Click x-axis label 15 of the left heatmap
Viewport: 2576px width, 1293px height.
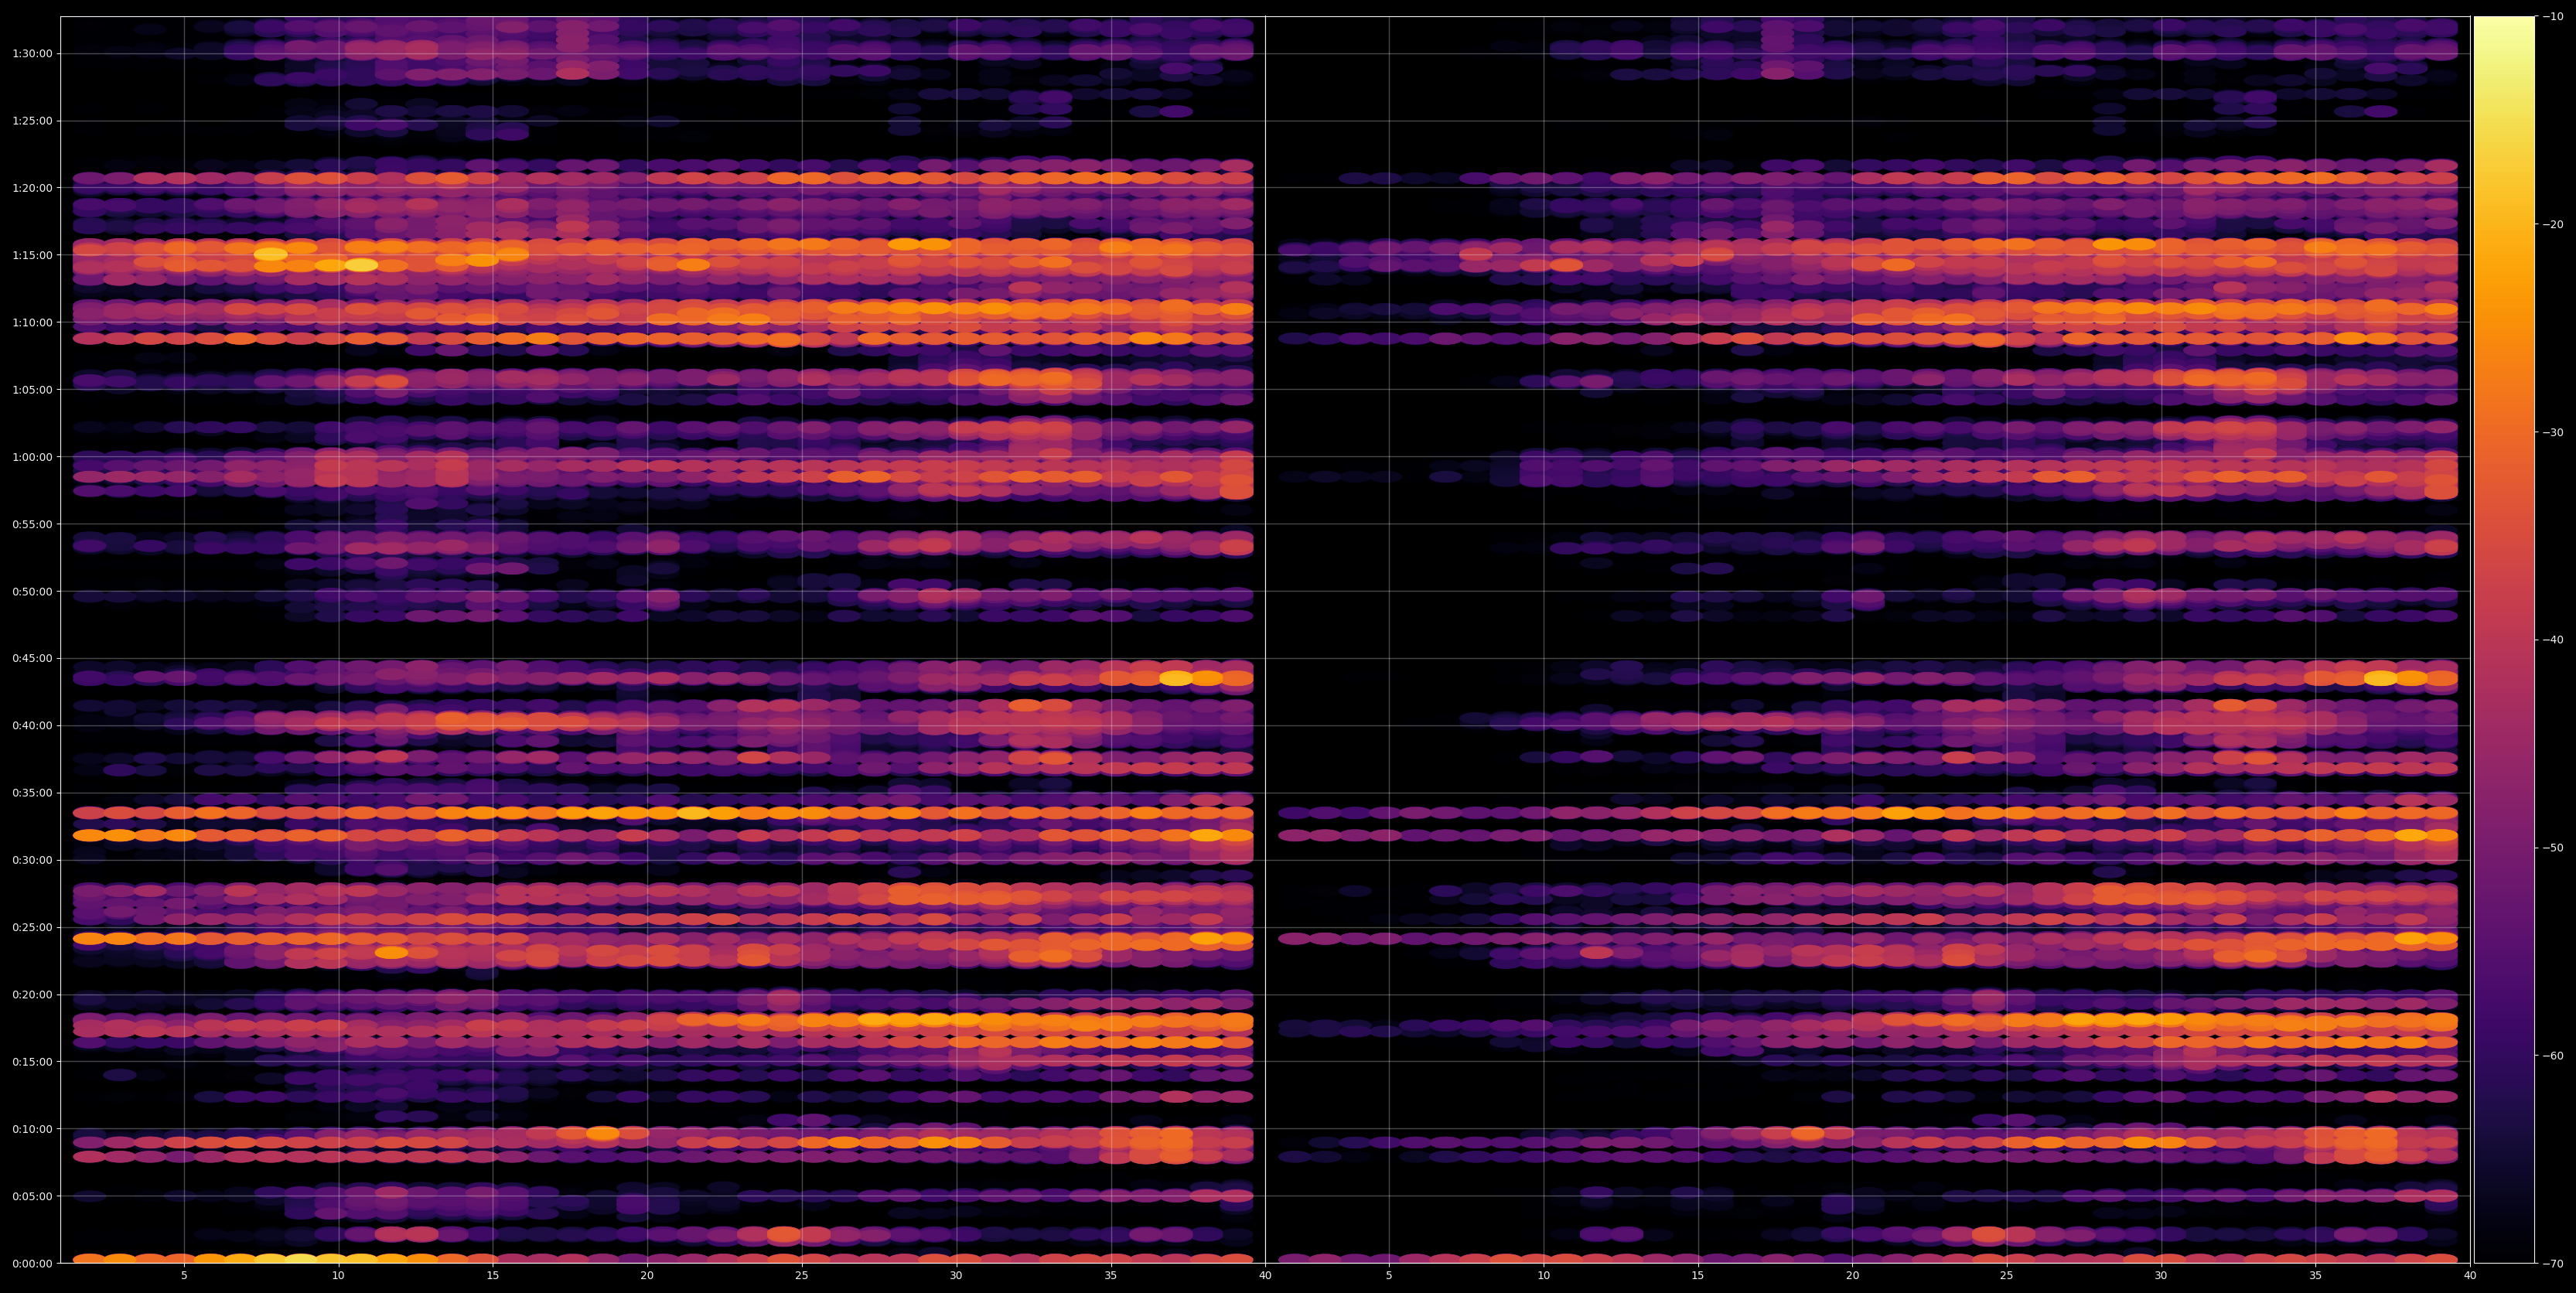click(x=493, y=1275)
